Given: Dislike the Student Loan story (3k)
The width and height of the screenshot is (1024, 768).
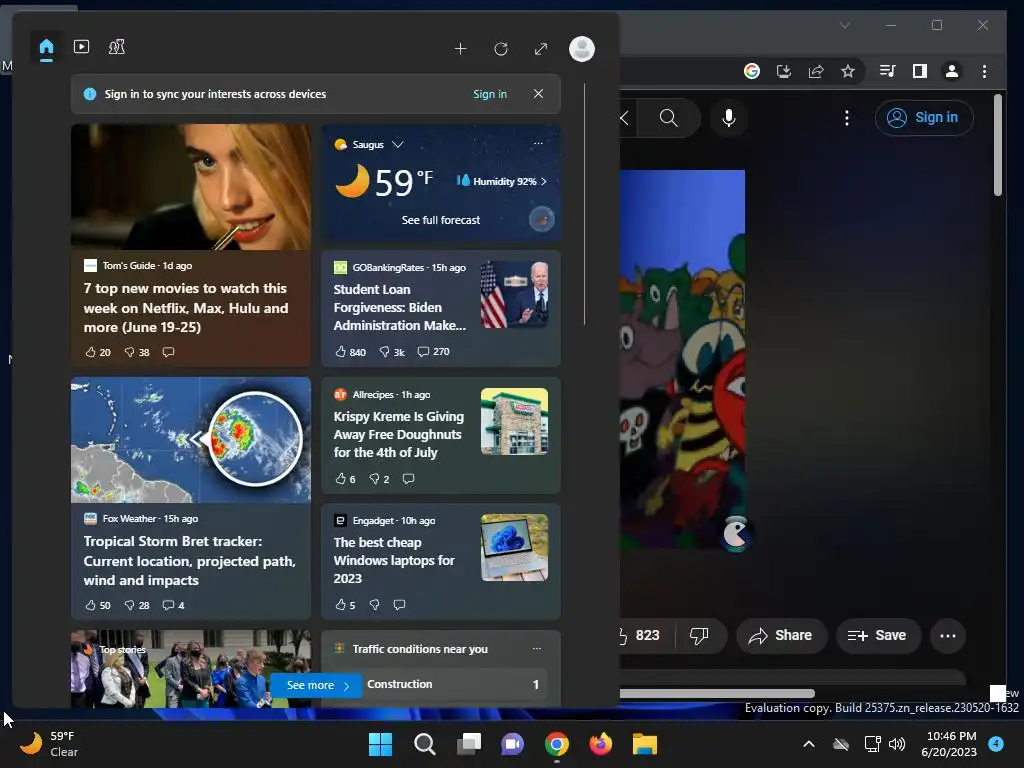Looking at the screenshot, I should tap(392, 351).
